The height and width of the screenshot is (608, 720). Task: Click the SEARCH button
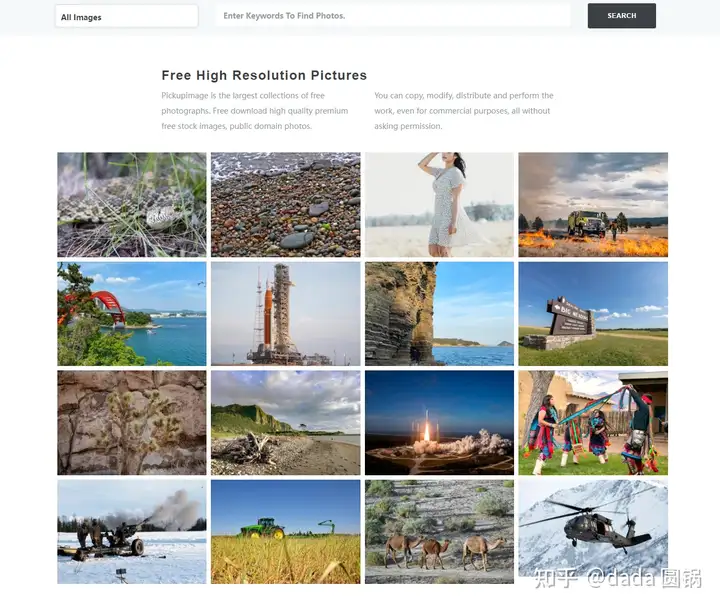pos(622,16)
